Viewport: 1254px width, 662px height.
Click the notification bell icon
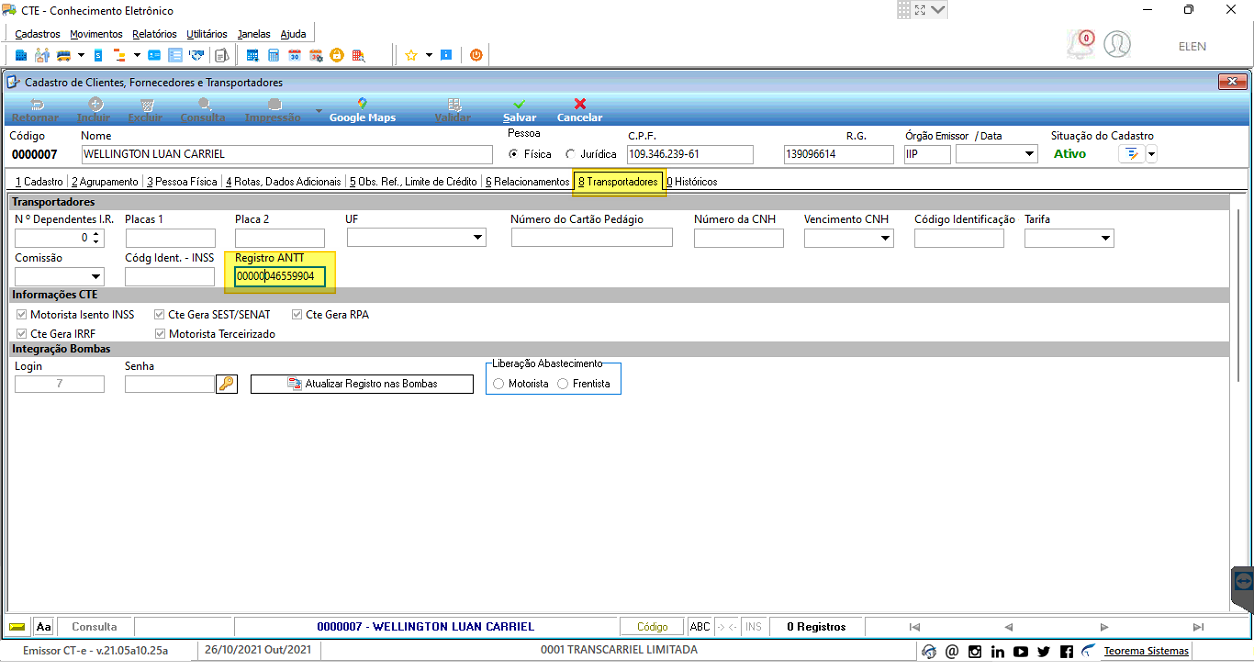click(1080, 44)
